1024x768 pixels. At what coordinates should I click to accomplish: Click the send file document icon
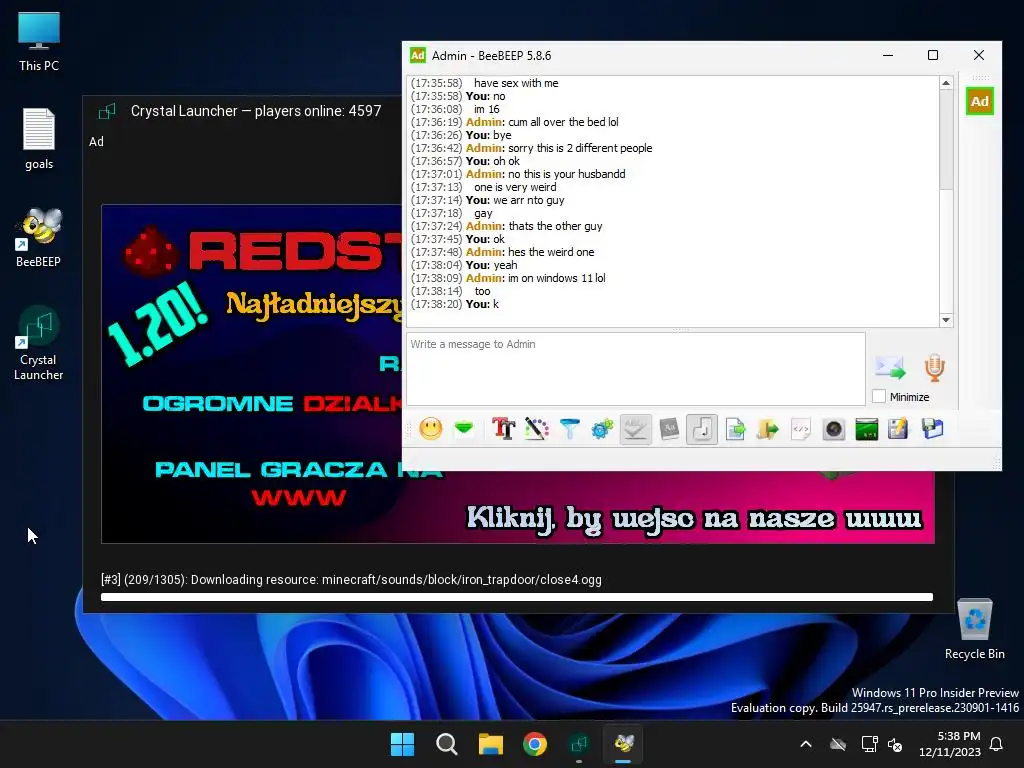pyautogui.click(x=735, y=429)
